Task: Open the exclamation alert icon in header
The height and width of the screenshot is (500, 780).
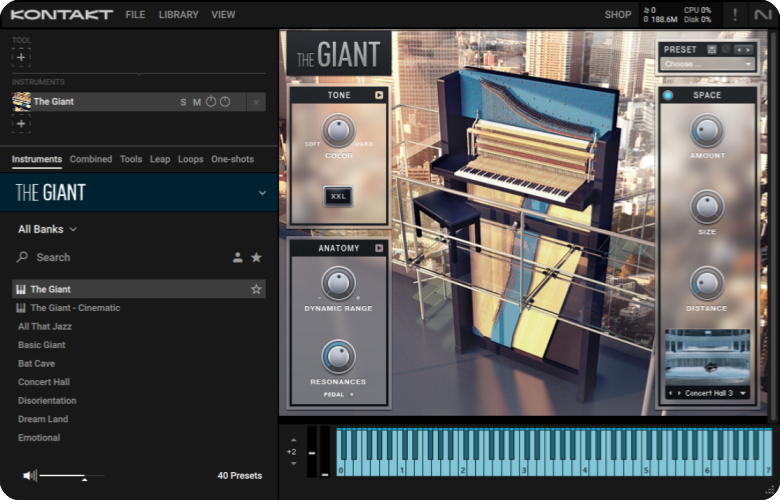Action: [x=736, y=15]
